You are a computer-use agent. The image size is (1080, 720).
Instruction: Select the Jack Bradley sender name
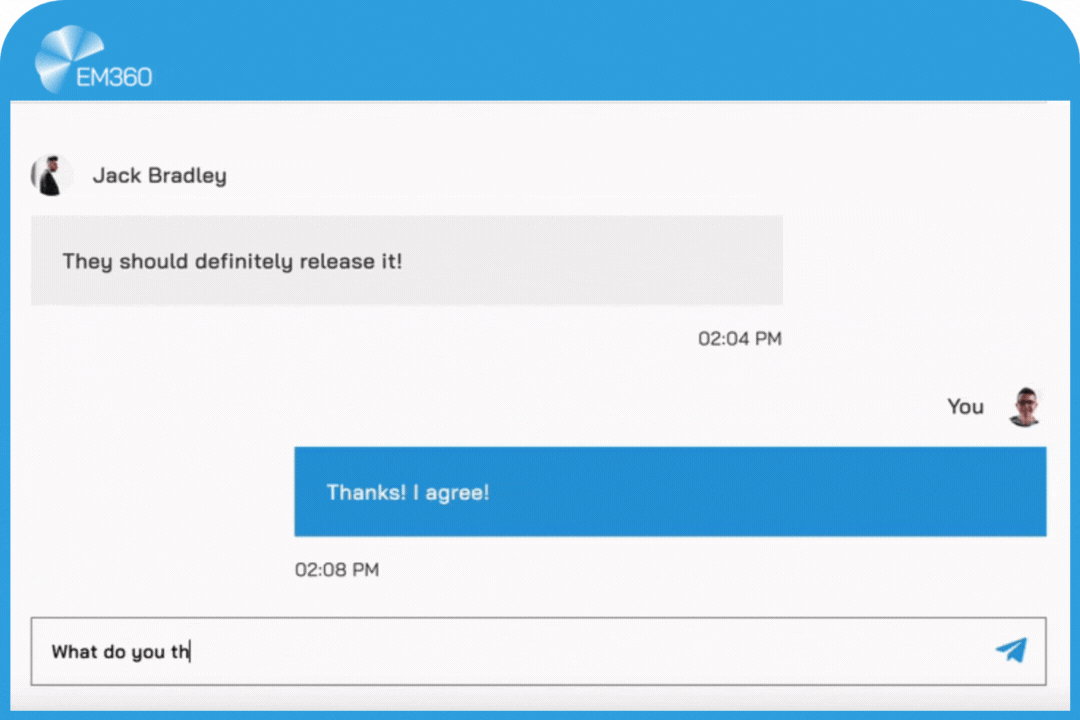click(x=160, y=176)
